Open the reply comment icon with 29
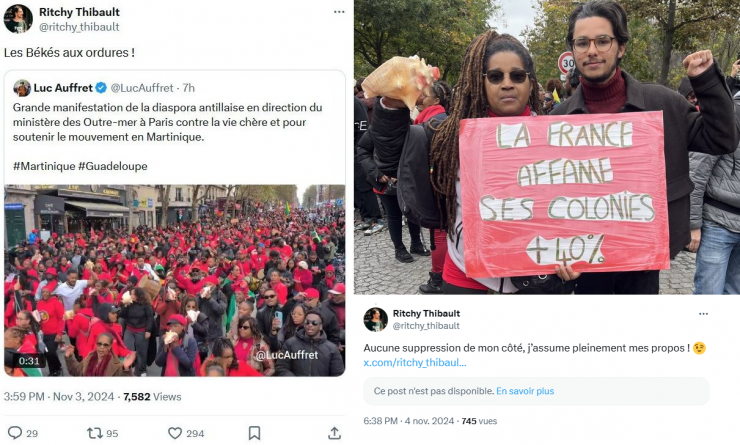 point(15,433)
